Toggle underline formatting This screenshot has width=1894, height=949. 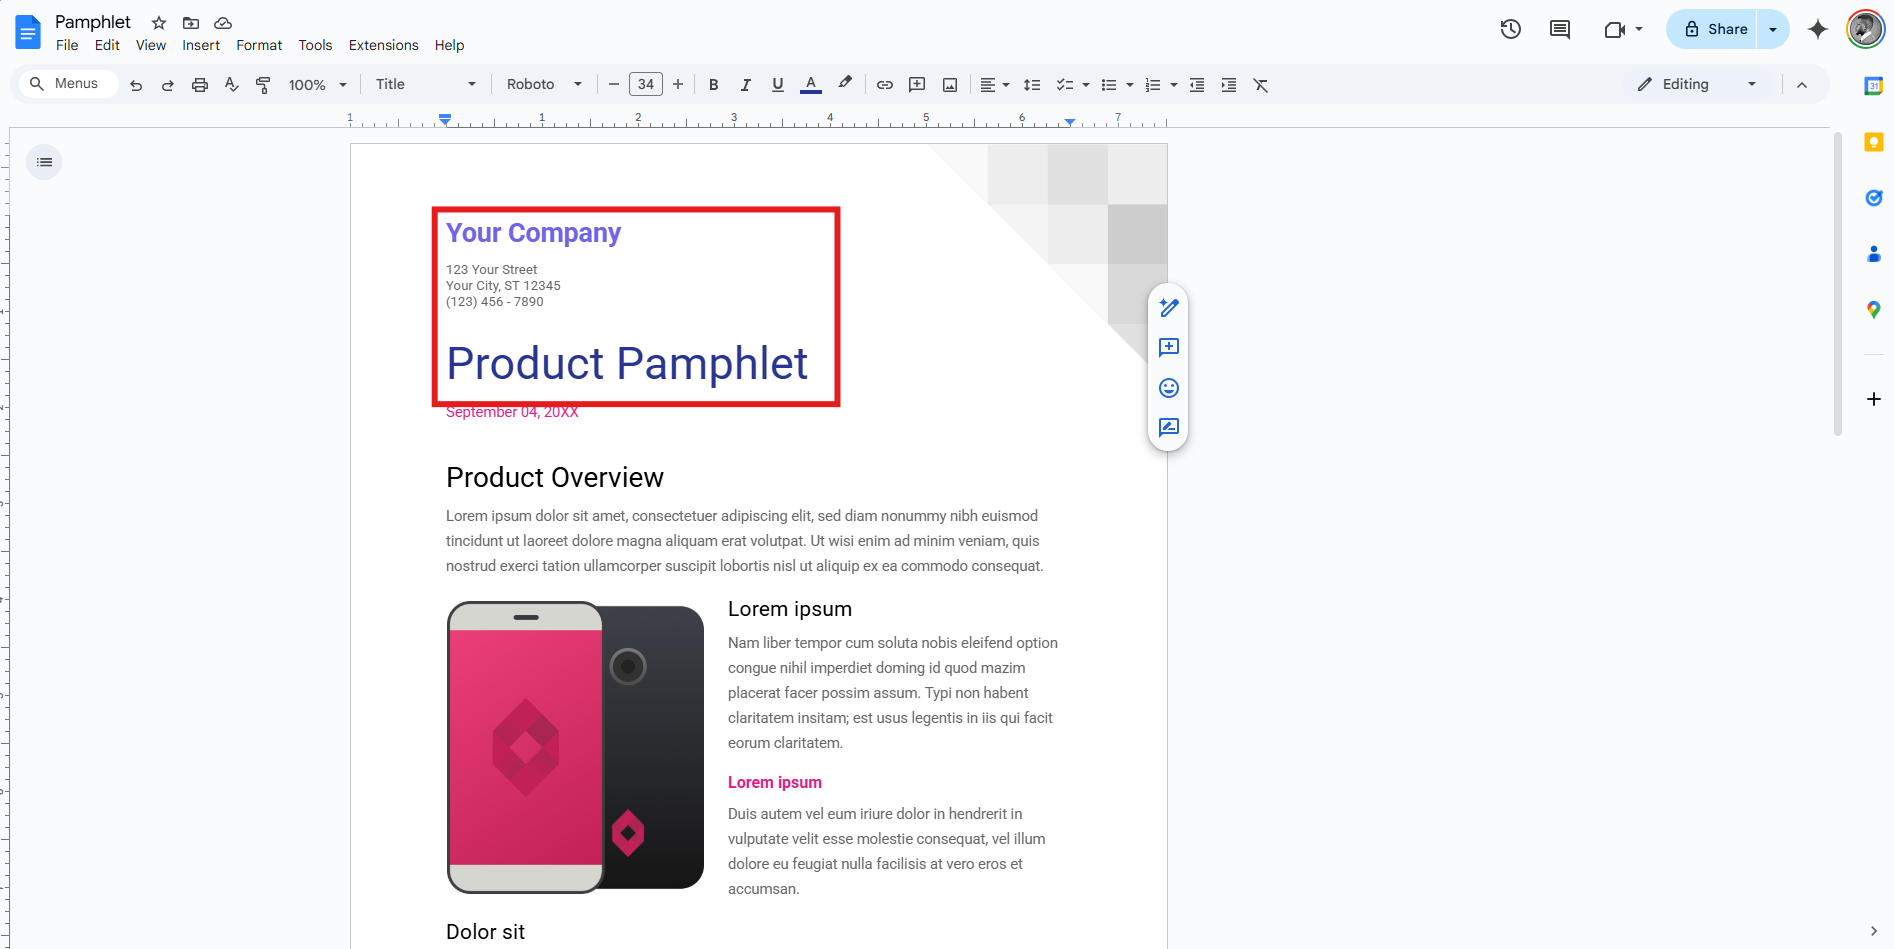coord(777,84)
